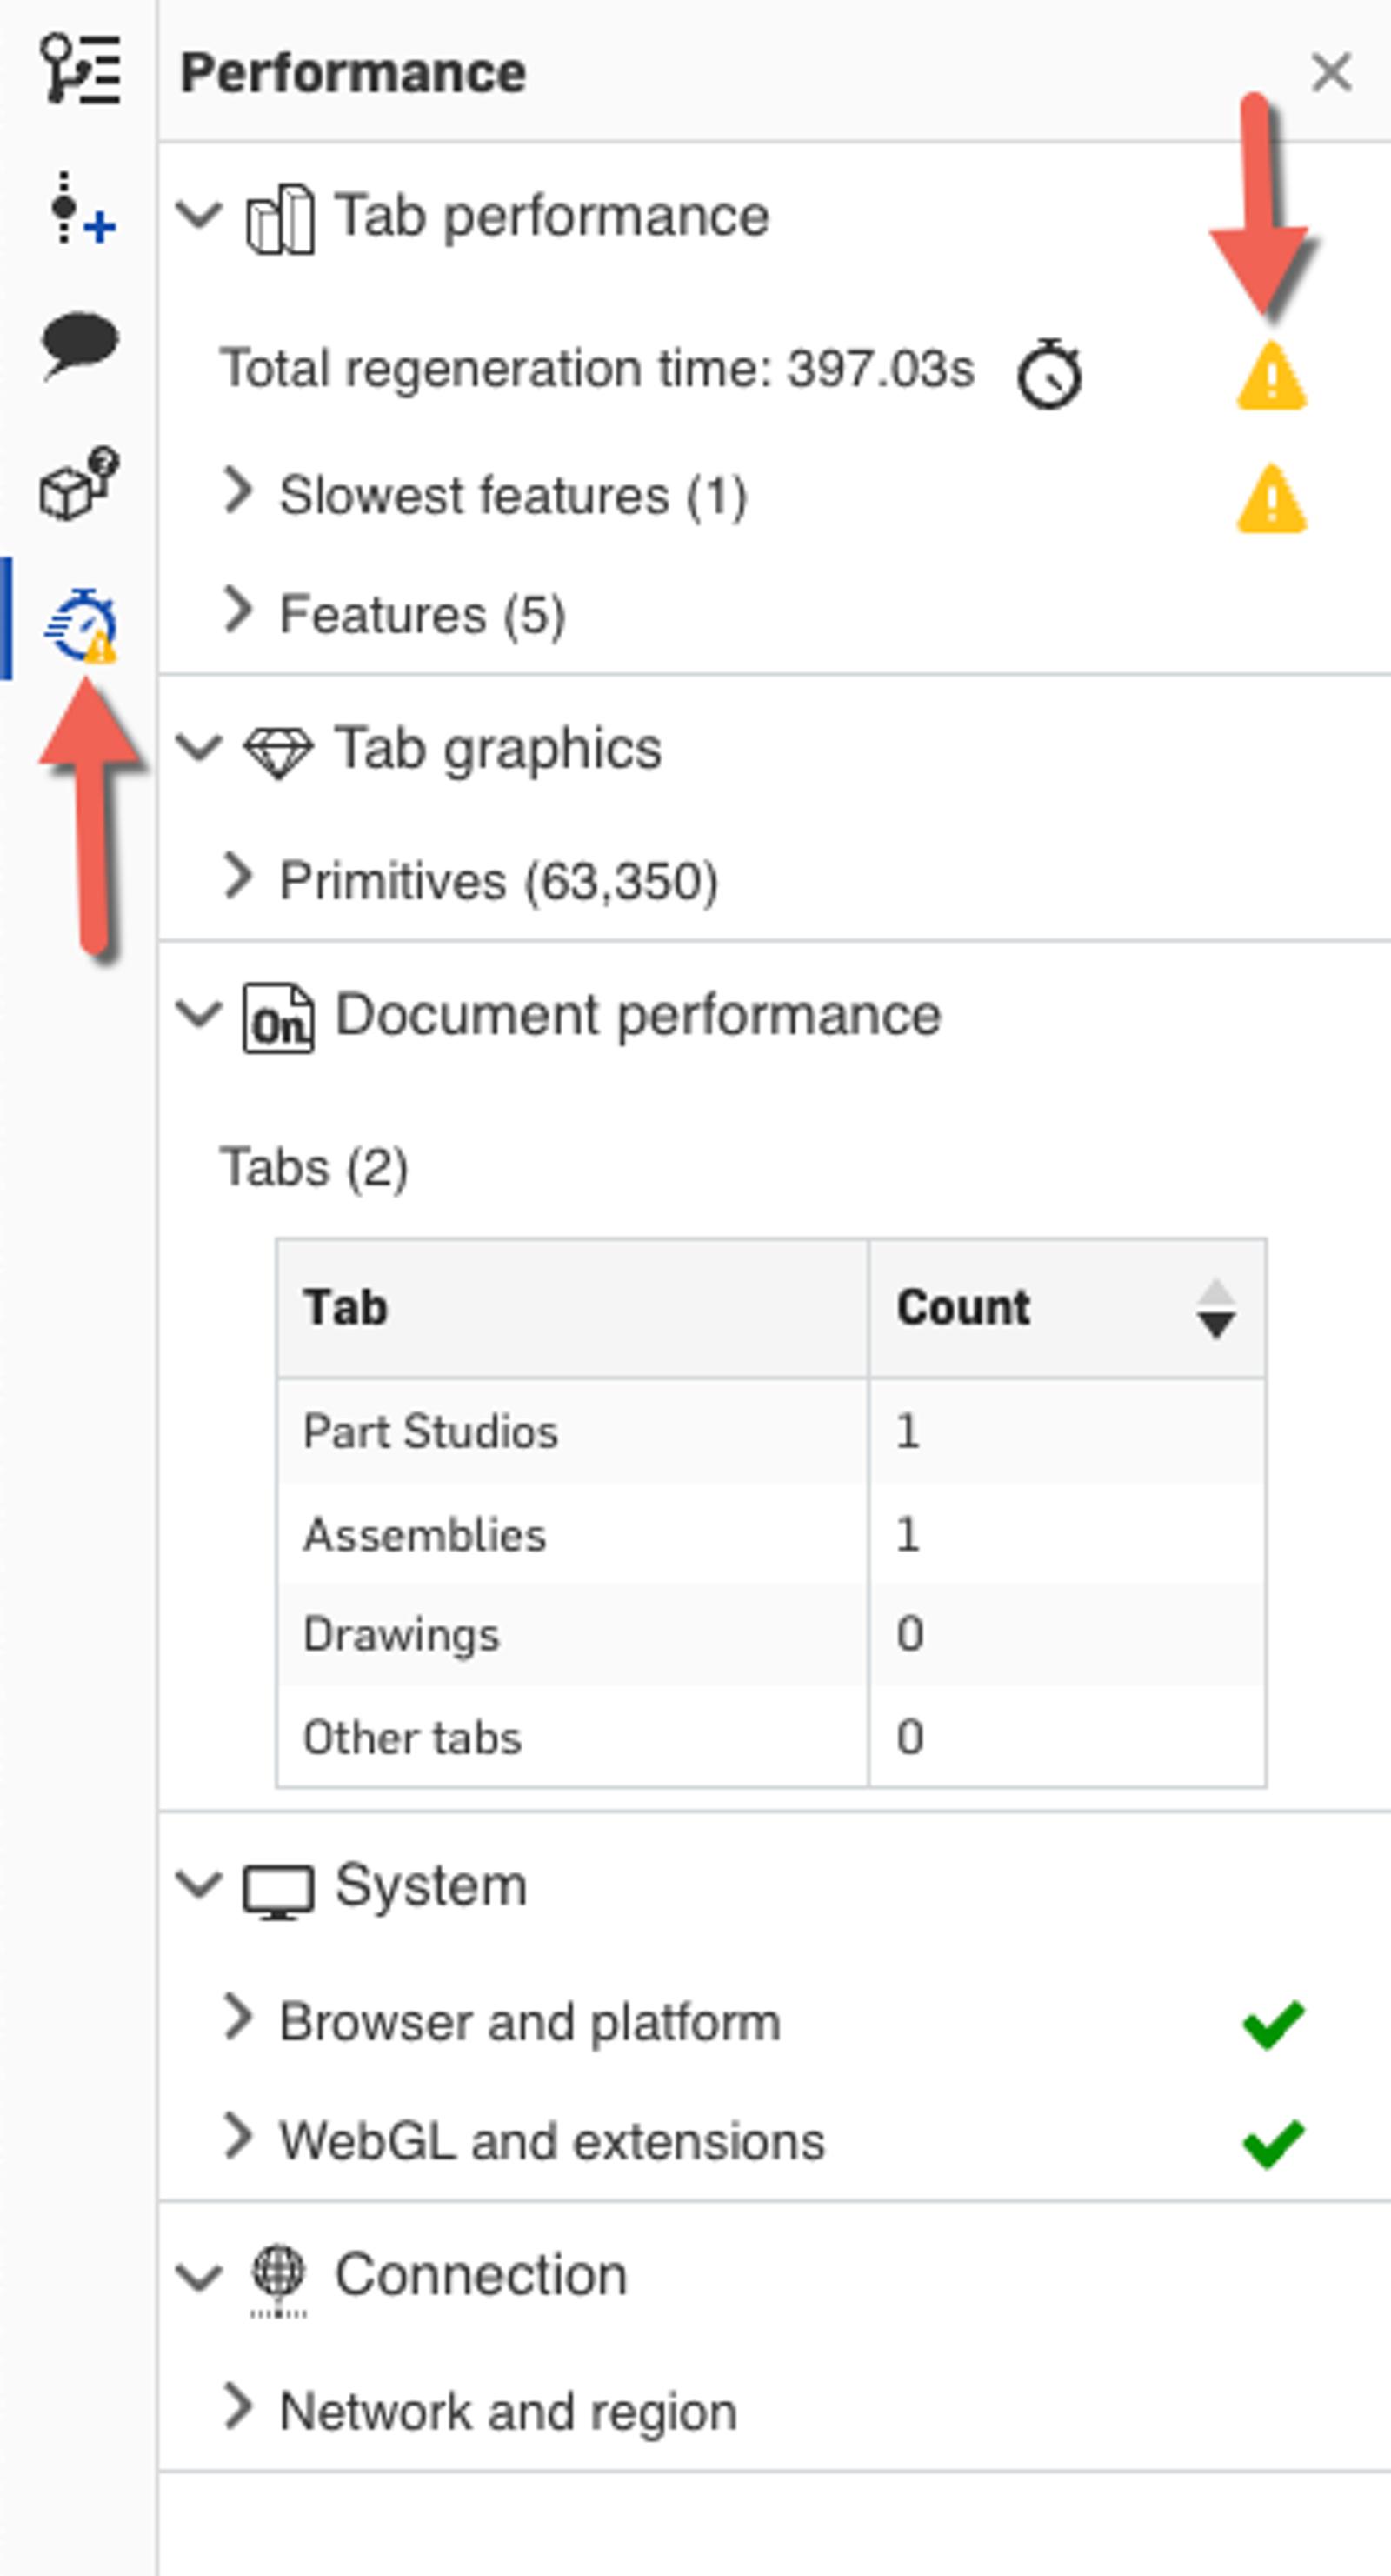Click warning icon beside Slowest features
Screen dimensions: 1391x2576
click(1270, 498)
